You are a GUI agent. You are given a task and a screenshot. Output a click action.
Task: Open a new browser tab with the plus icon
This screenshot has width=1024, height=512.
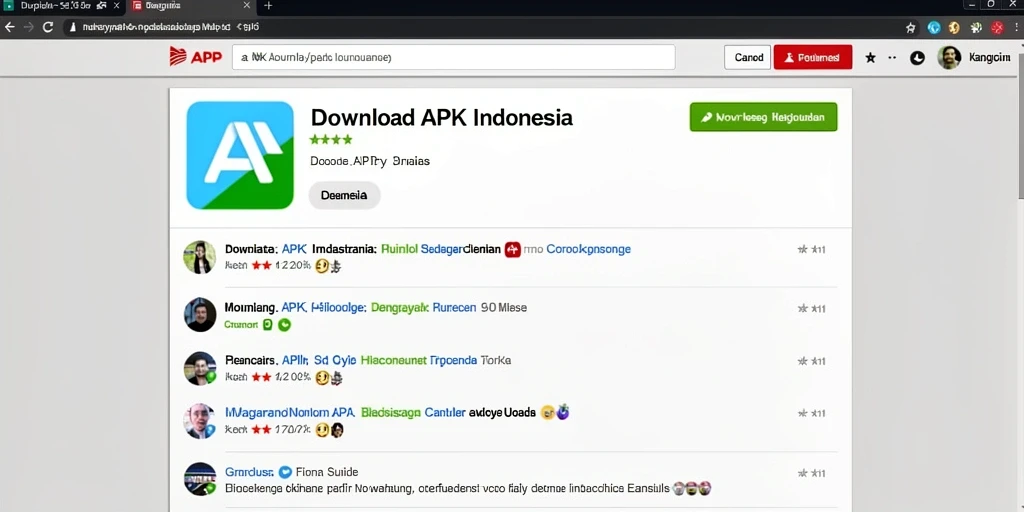click(268, 6)
